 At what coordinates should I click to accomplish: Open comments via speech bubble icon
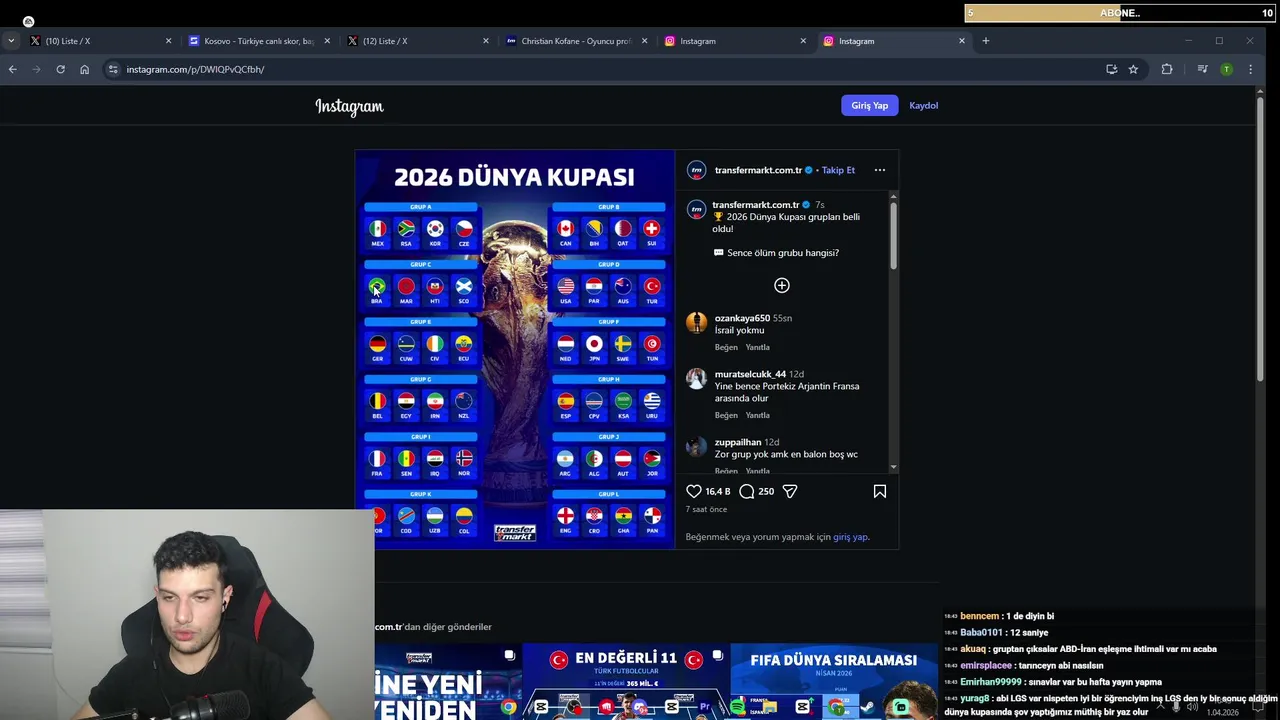click(747, 491)
